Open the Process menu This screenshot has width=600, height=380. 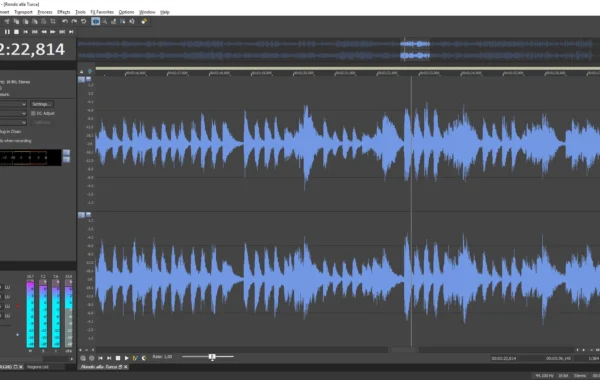coord(45,12)
